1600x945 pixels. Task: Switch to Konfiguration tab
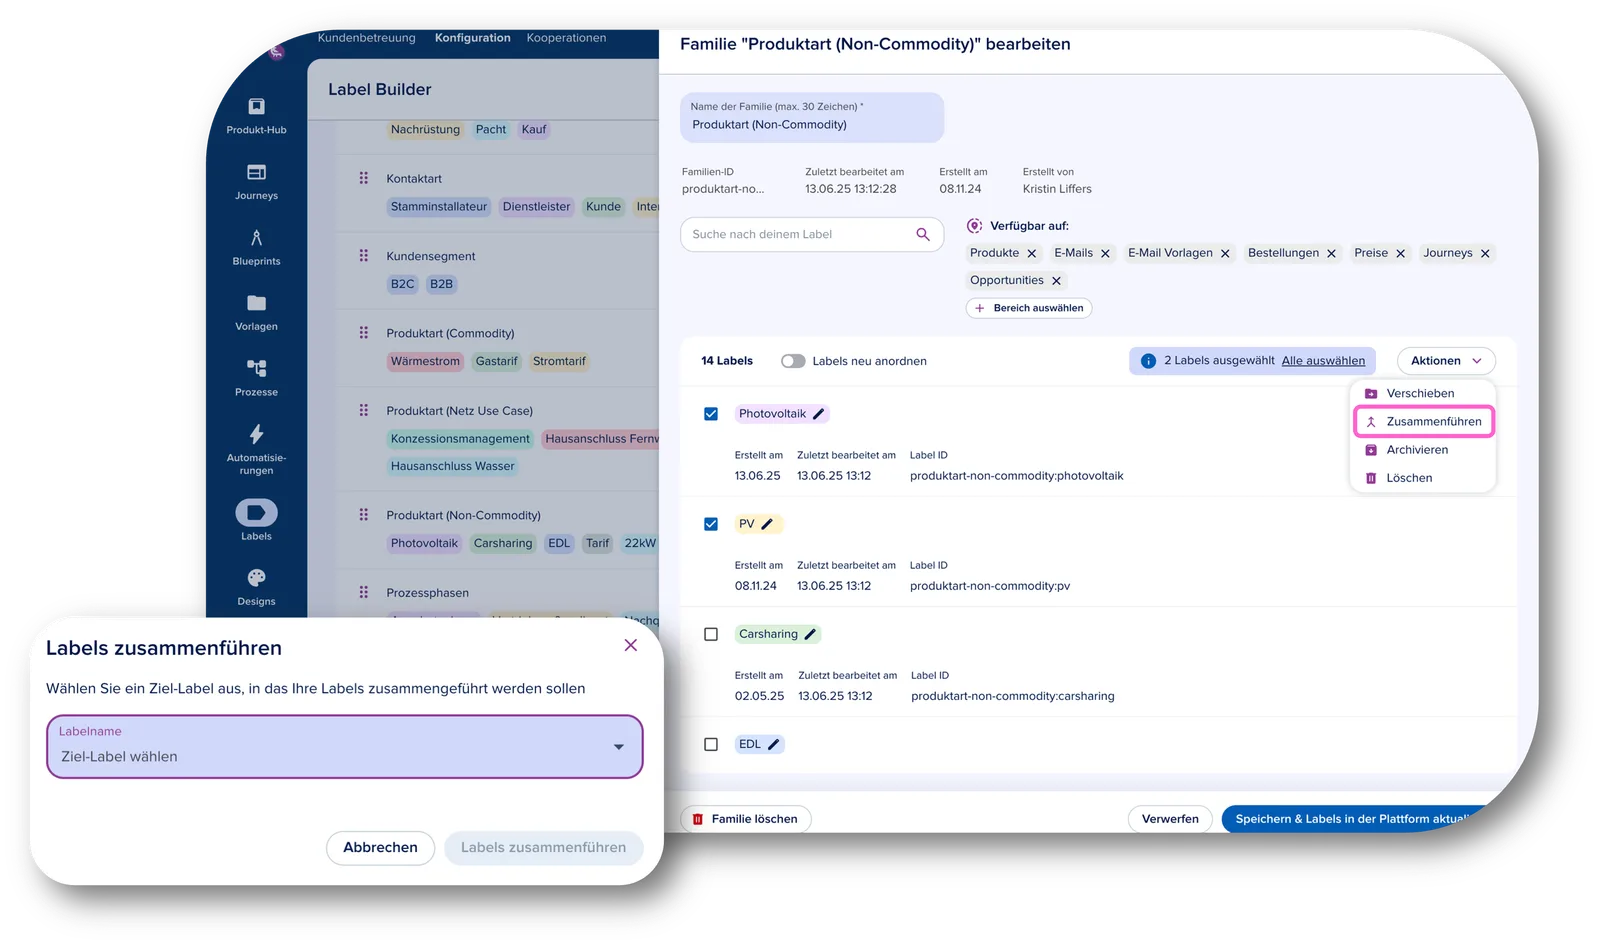point(472,38)
